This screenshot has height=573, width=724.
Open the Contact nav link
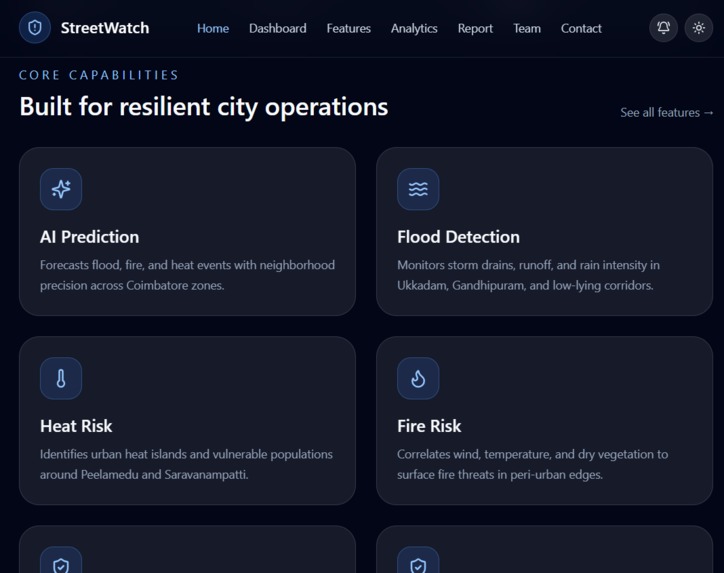click(581, 28)
